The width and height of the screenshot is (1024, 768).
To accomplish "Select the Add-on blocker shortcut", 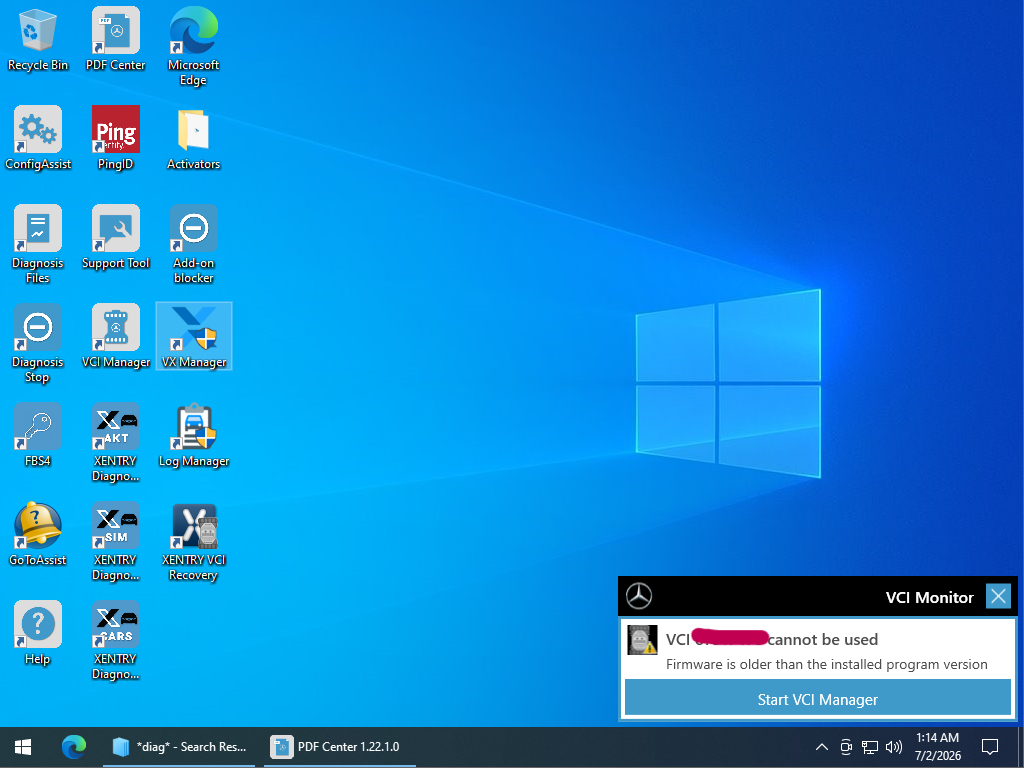I will coord(193,244).
